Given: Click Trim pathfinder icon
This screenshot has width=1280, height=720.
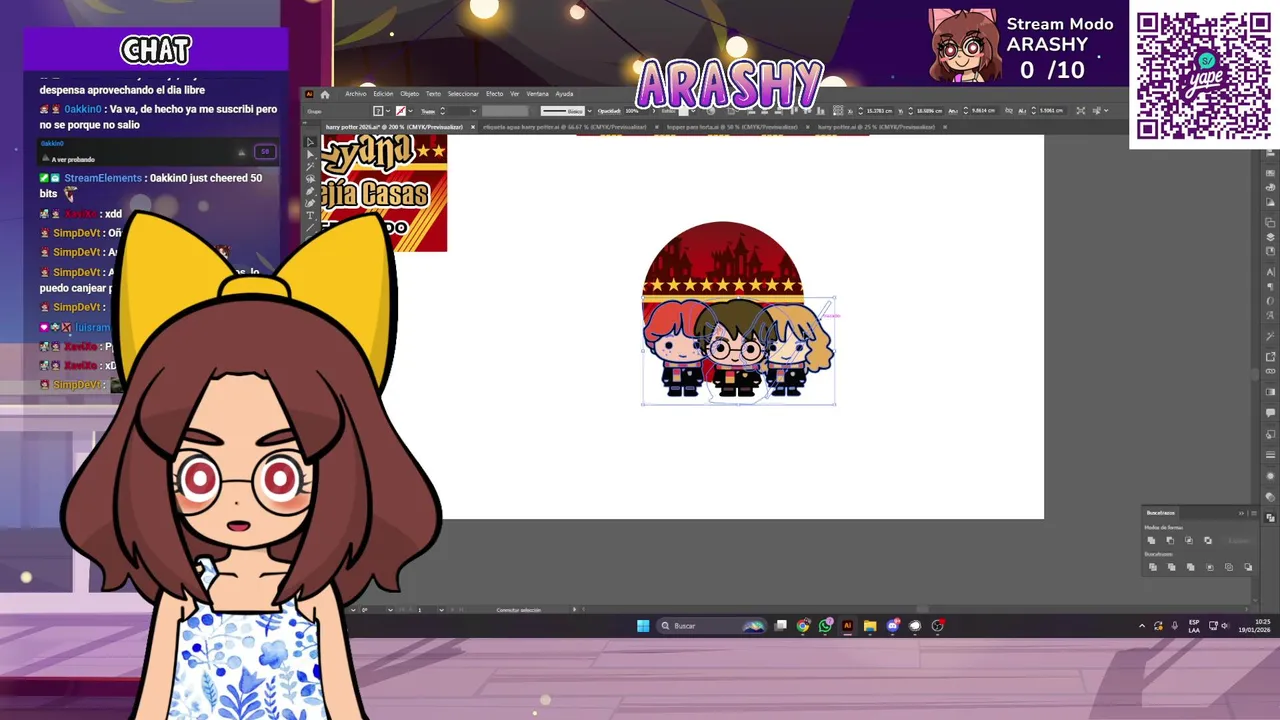Looking at the screenshot, I should (x=1172, y=567).
